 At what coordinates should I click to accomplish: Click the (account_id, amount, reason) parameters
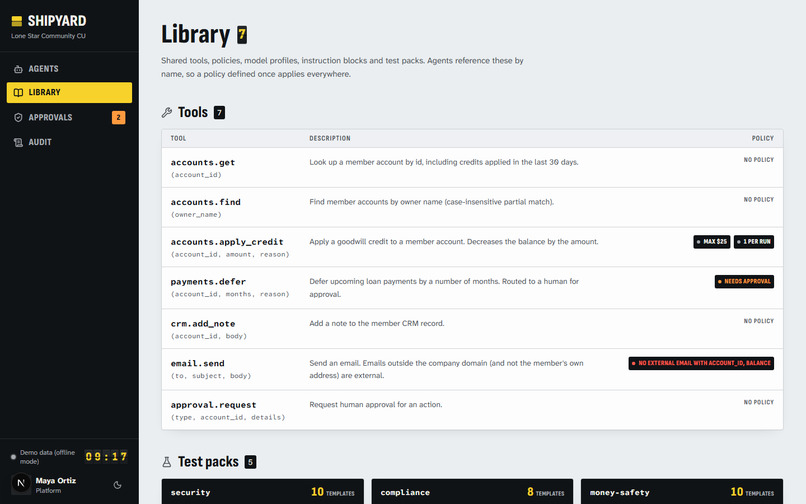(x=230, y=255)
